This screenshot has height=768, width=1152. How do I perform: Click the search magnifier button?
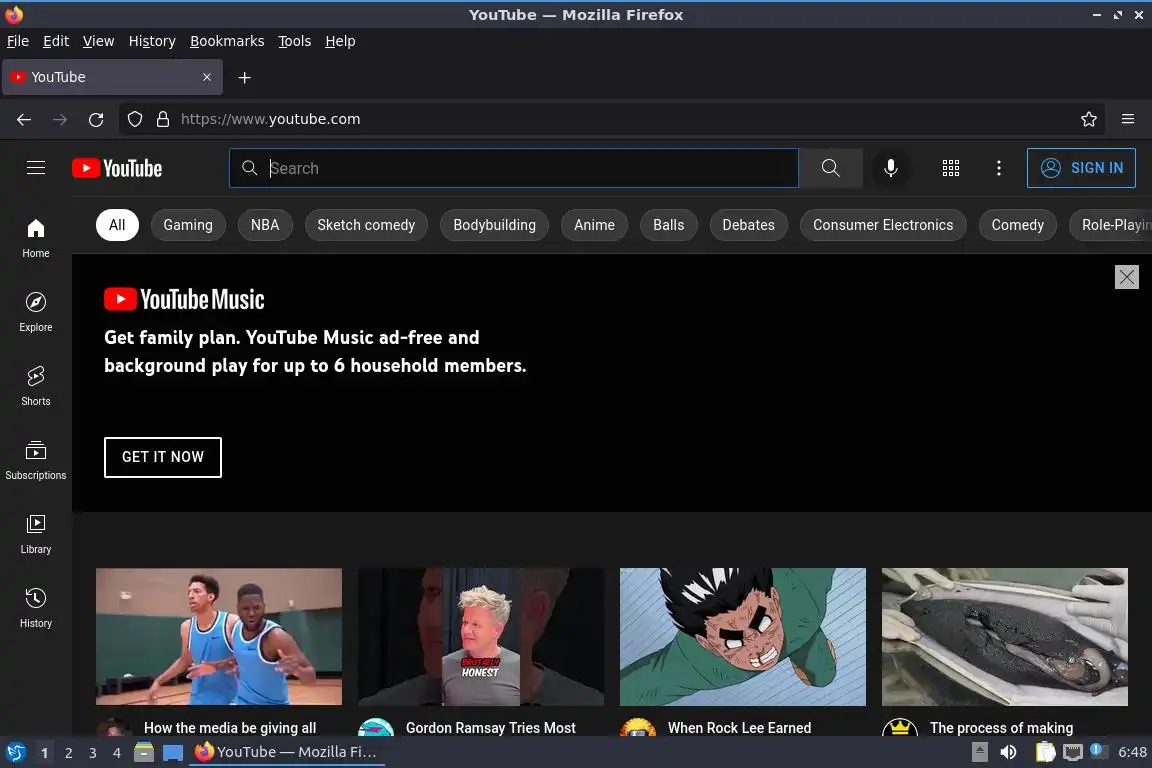[830, 168]
